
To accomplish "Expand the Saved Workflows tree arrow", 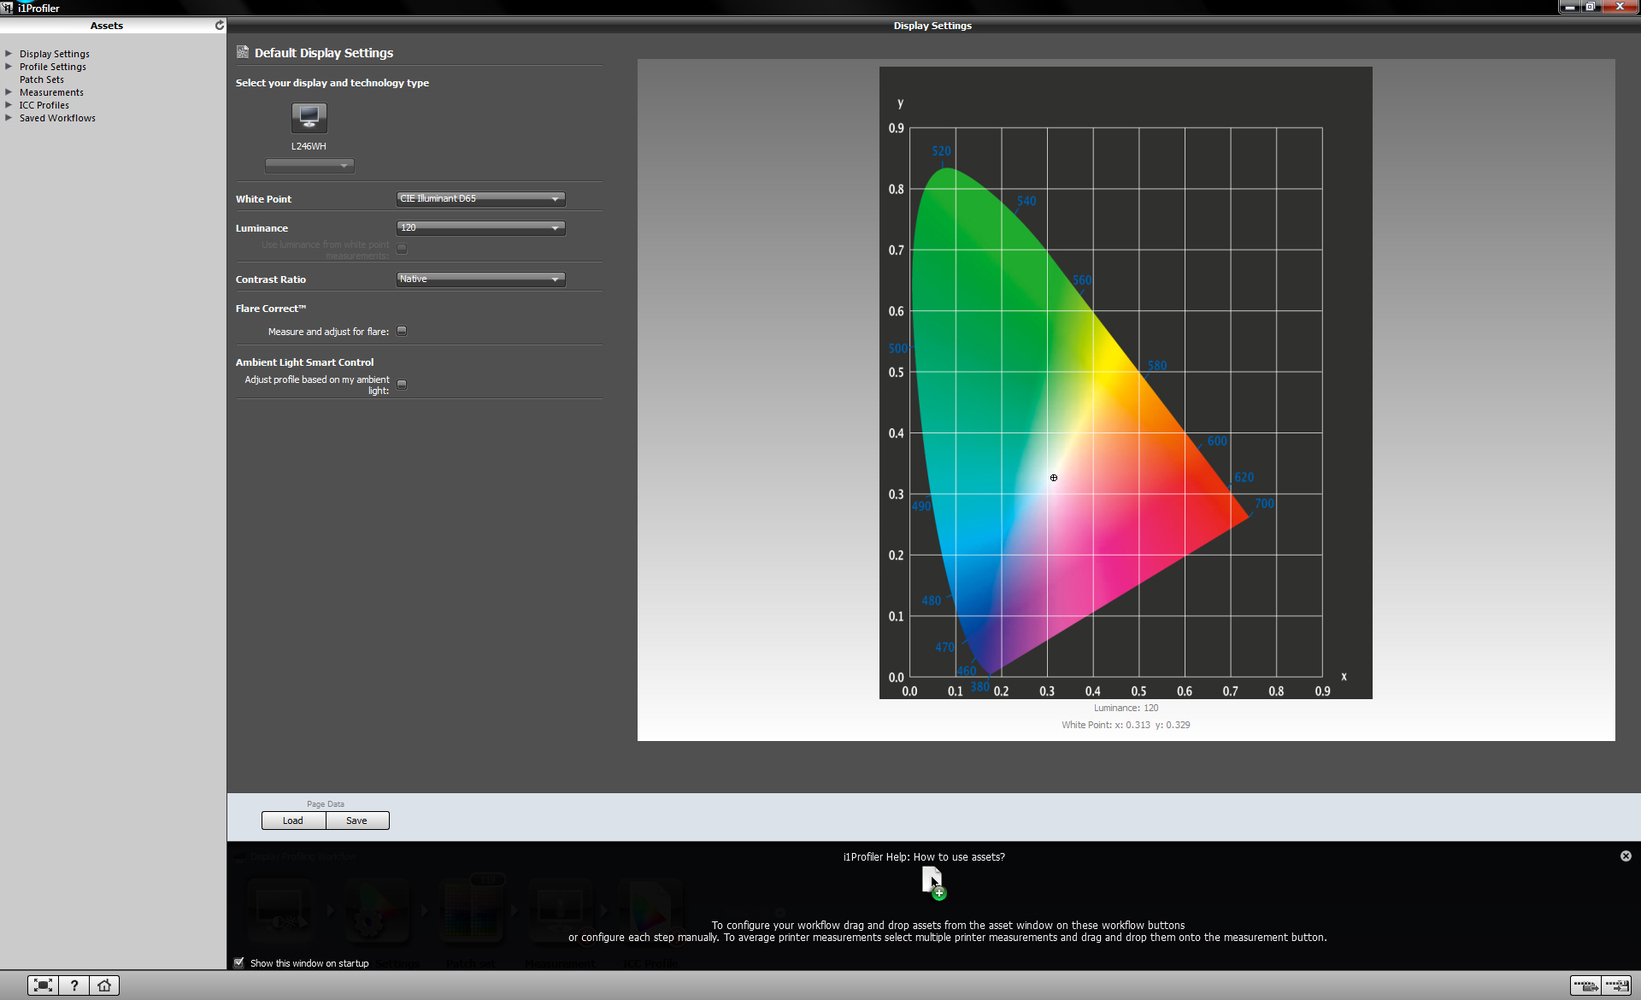I will point(8,117).
